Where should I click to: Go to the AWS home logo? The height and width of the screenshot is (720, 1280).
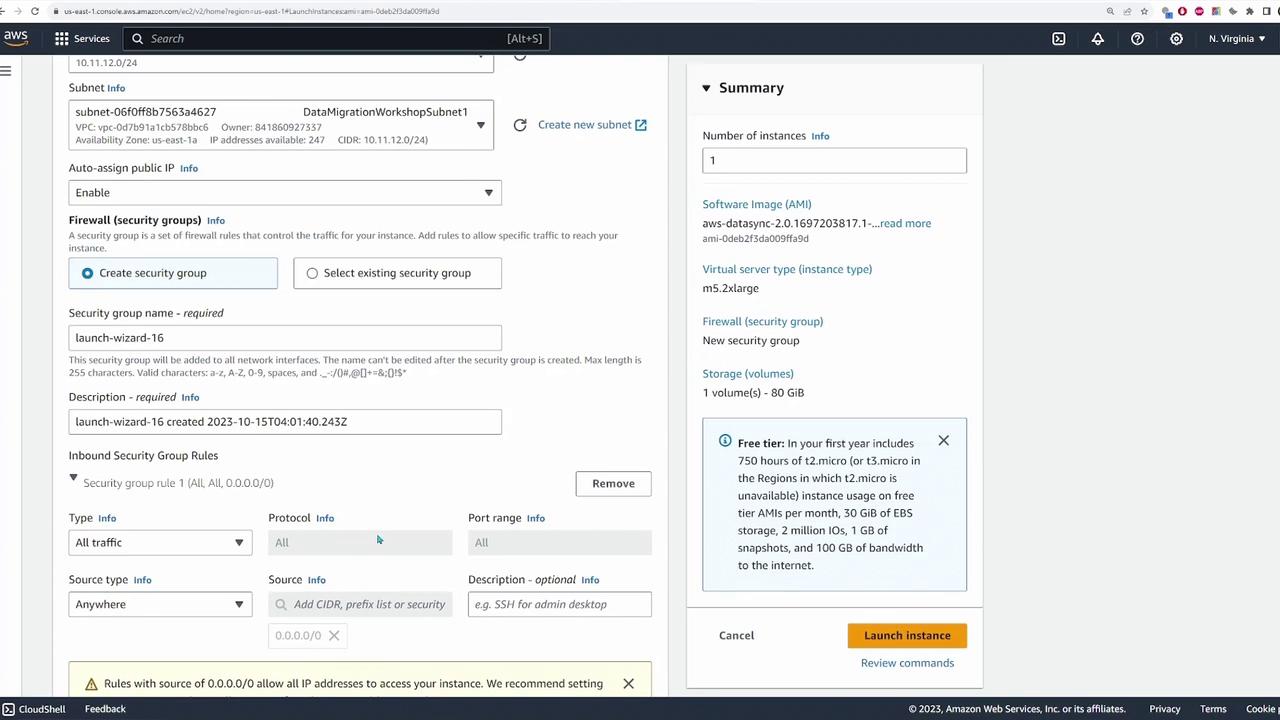[16, 38]
